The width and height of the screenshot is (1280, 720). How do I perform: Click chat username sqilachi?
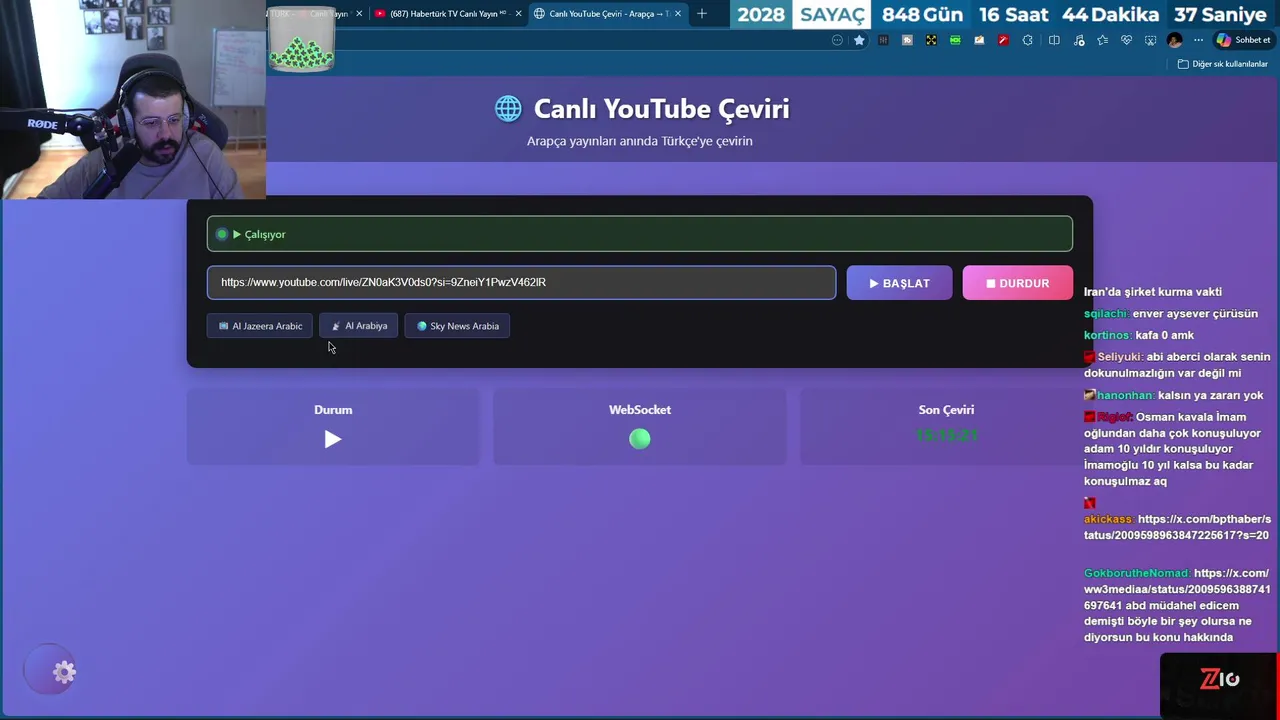pos(1106,314)
